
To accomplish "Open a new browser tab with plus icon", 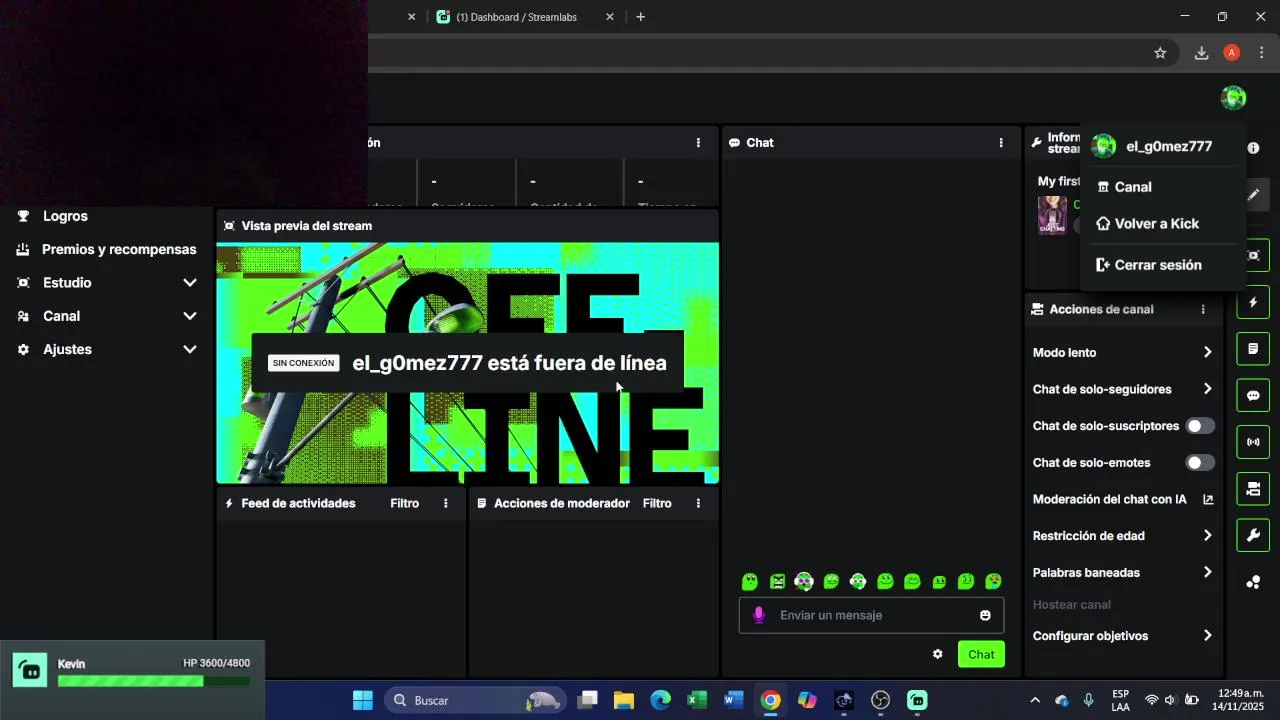I will click(640, 17).
